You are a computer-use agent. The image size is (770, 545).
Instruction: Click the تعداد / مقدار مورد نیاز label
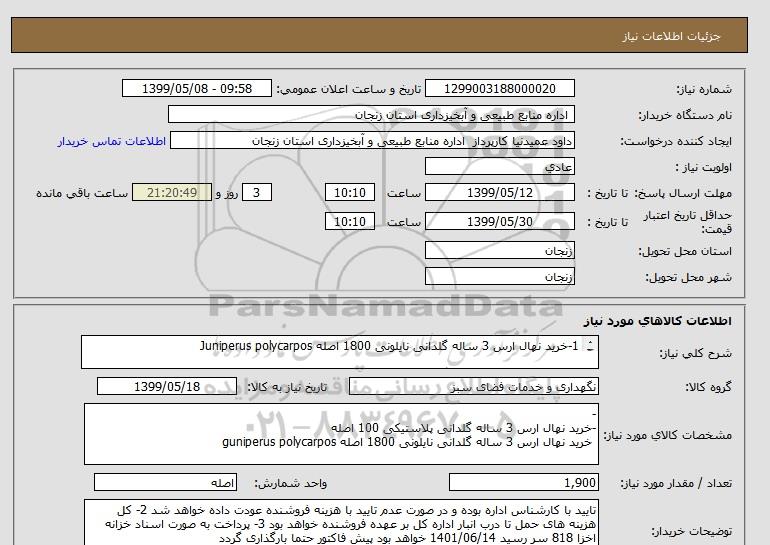pyautogui.click(x=676, y=484)
